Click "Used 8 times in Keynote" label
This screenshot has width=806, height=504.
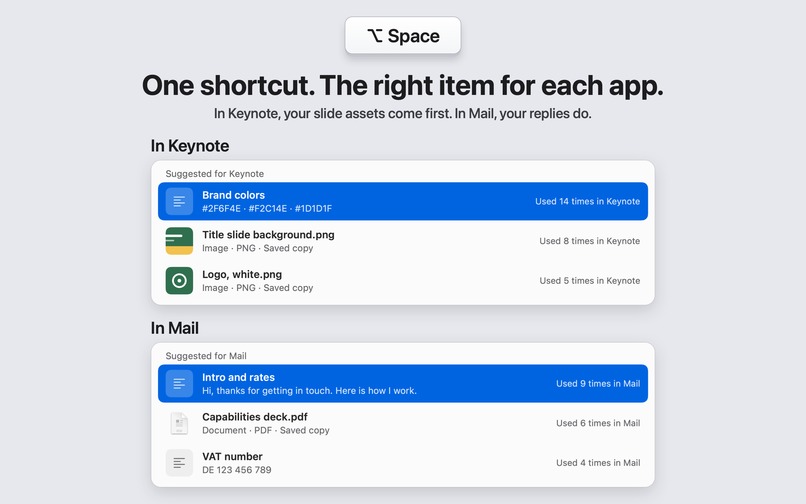589,241
